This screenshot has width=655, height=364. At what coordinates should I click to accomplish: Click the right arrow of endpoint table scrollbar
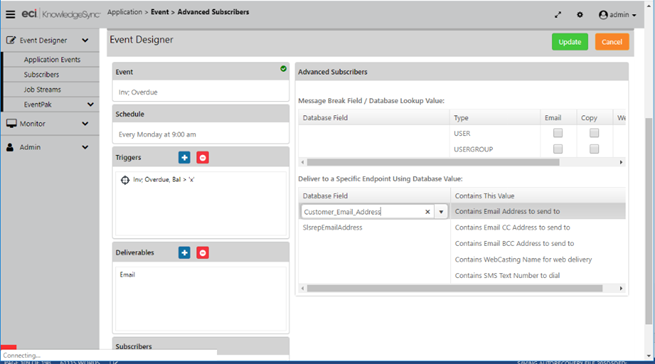[x=621, y=288]
